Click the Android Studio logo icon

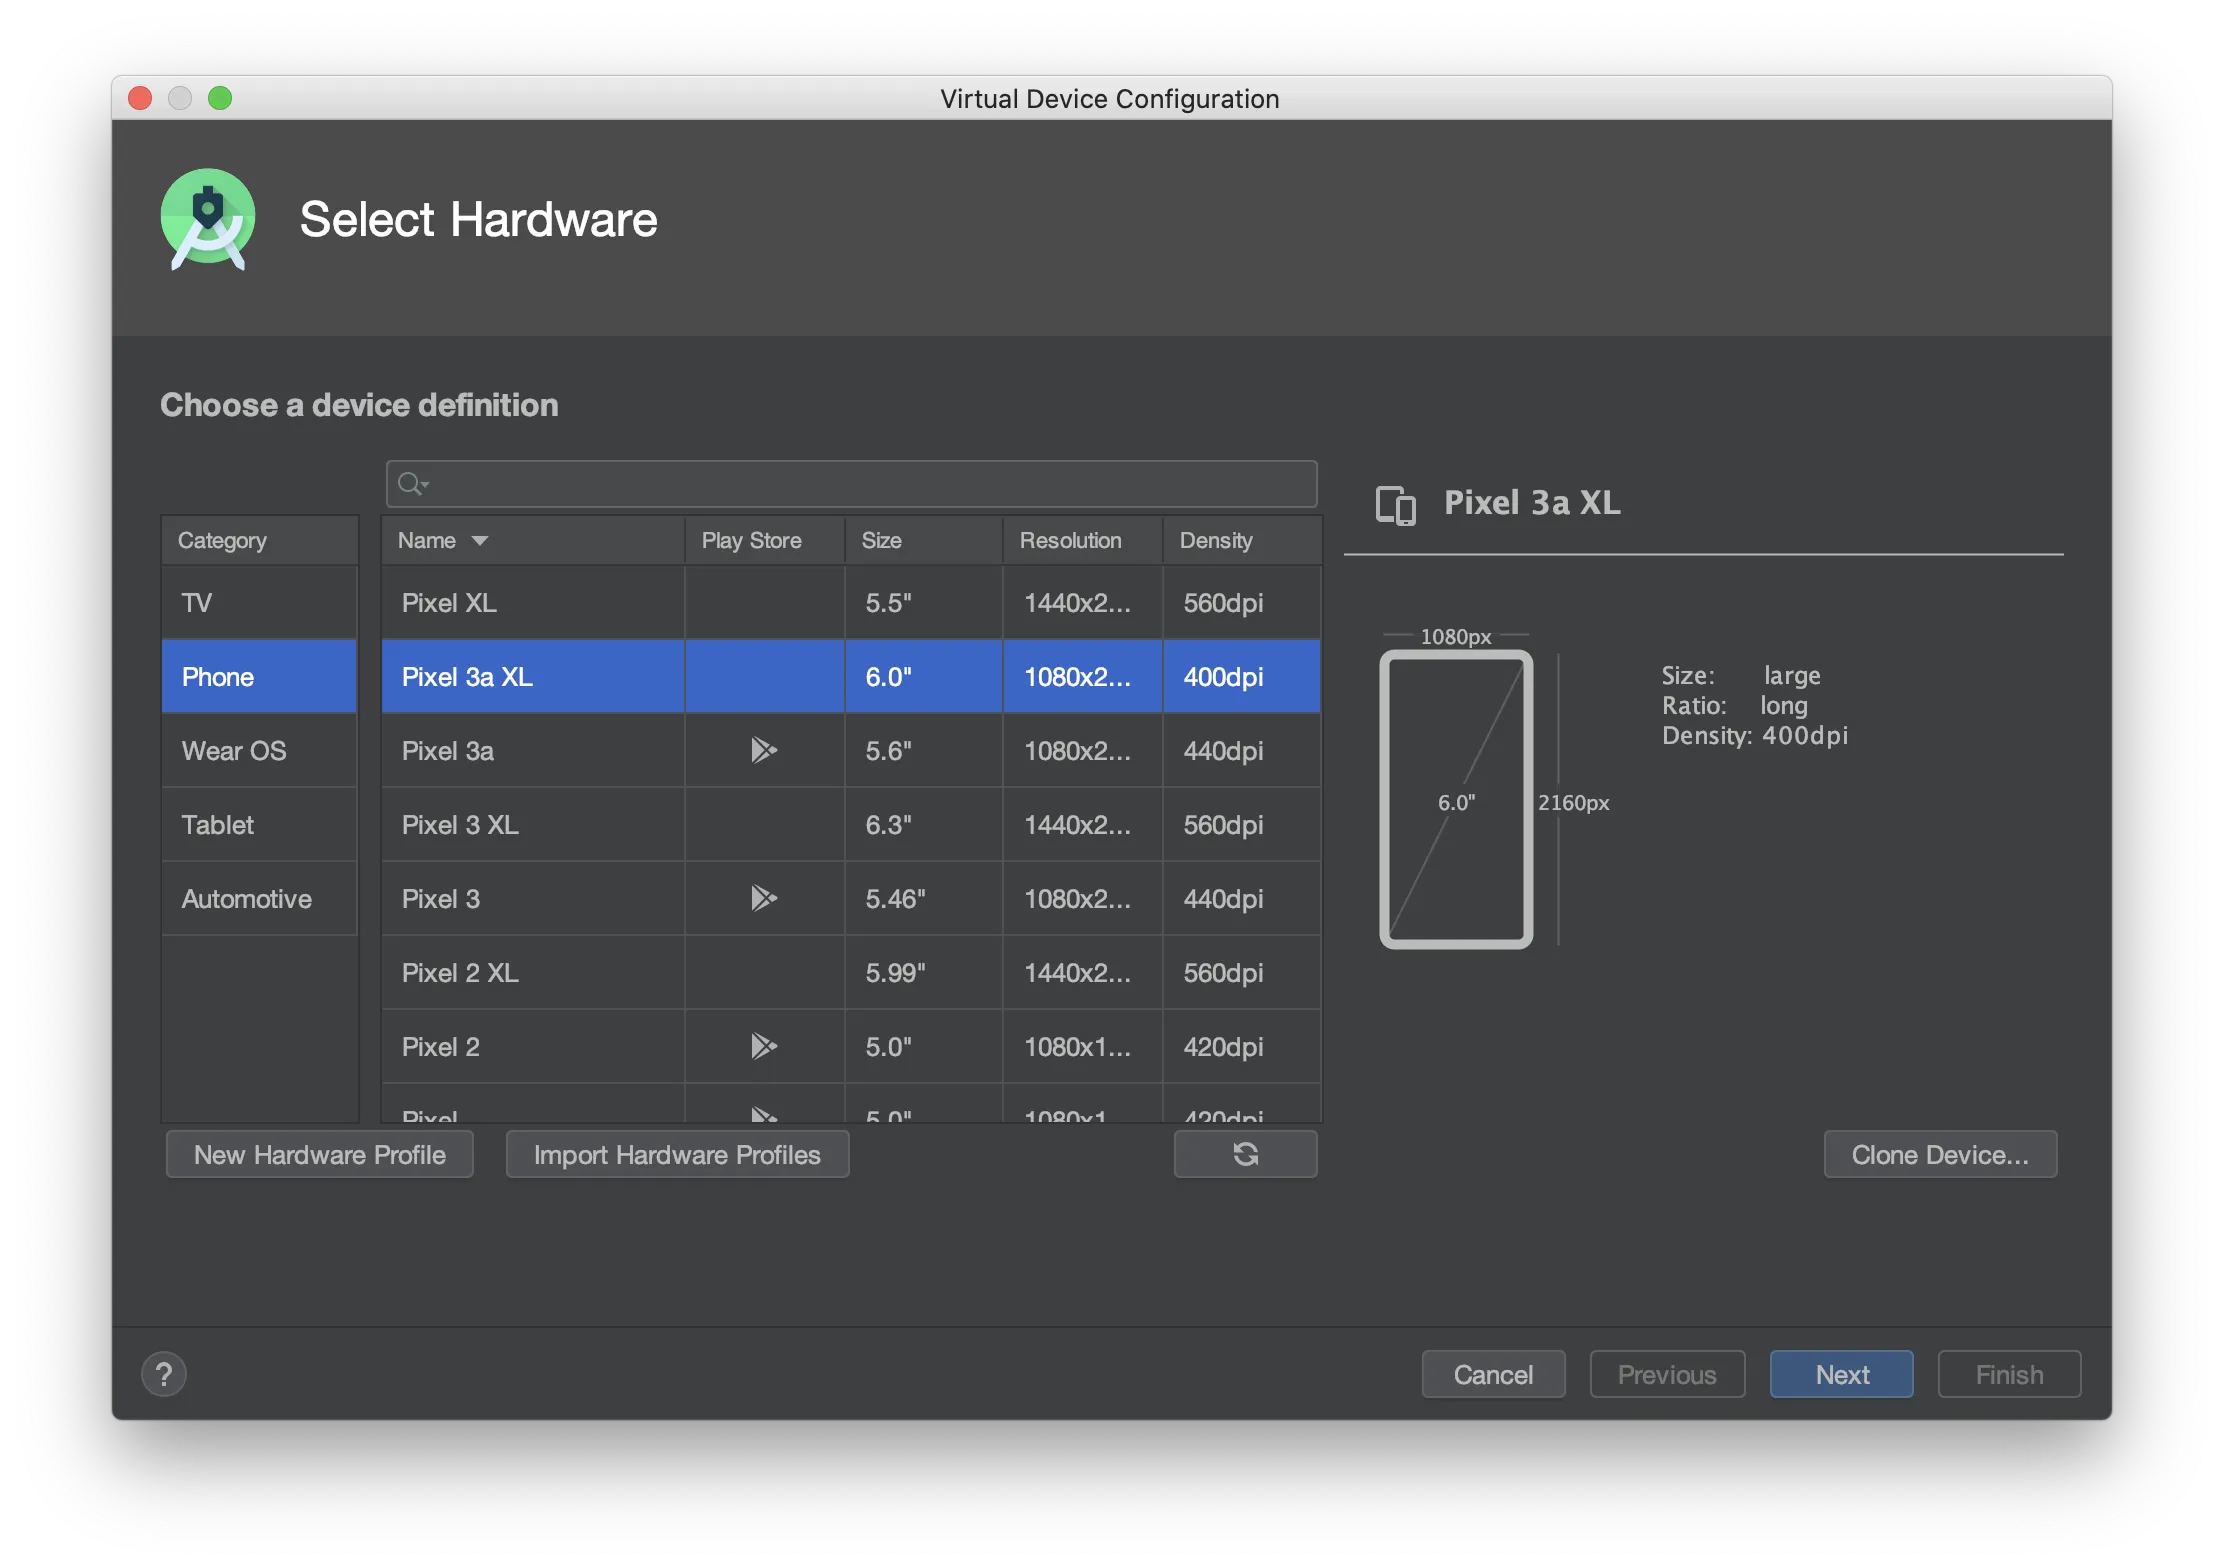pyautogui.click(x=208, y=219)
